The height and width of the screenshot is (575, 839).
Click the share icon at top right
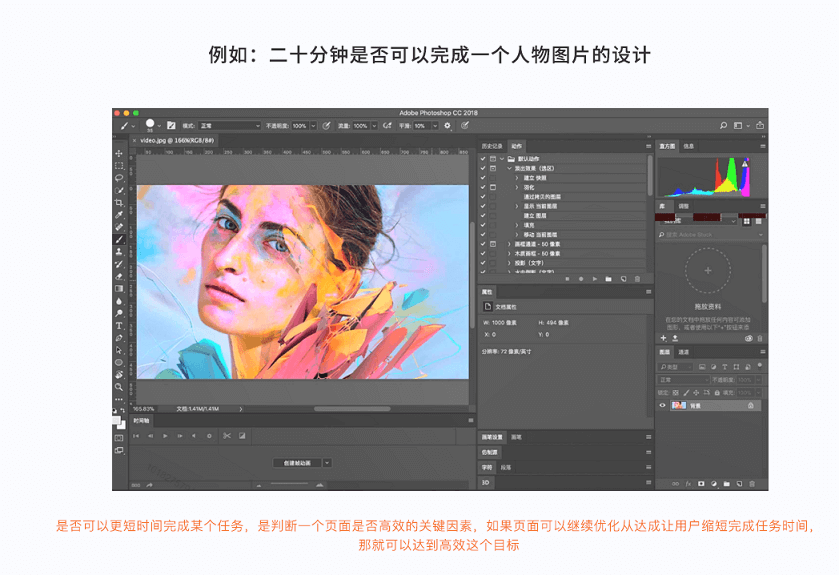(x=760, y=126)
